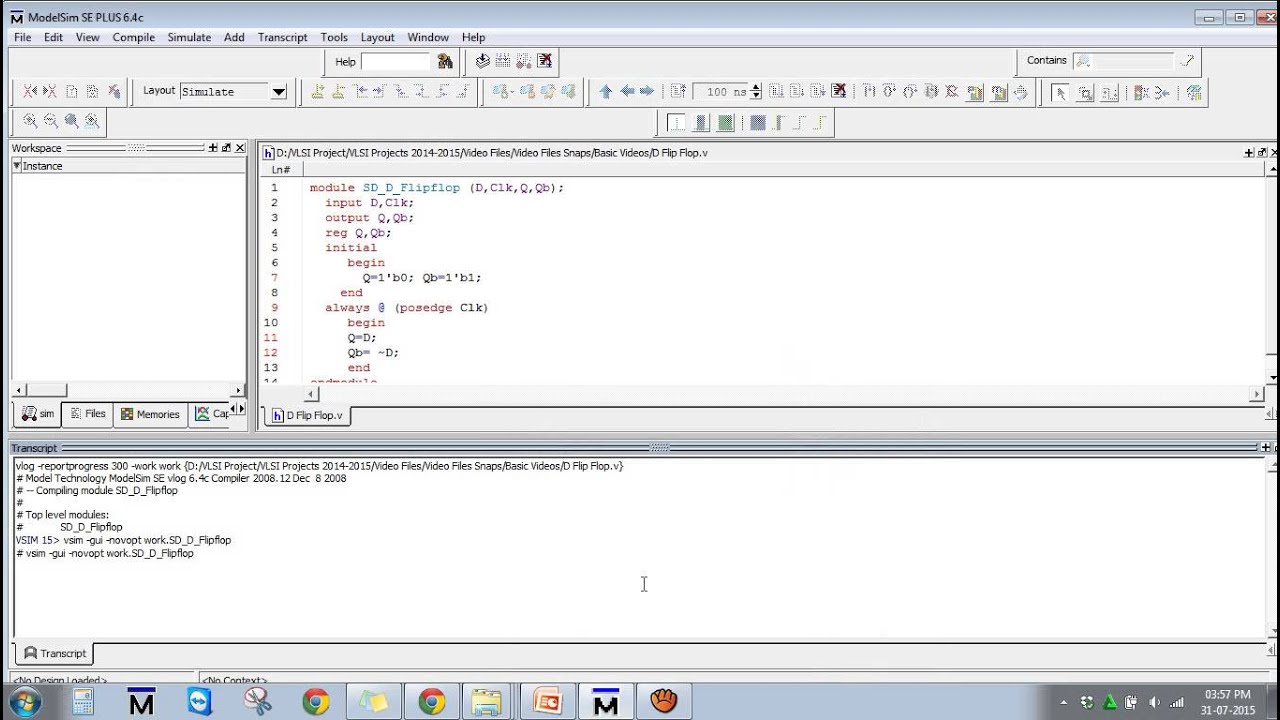Click the Zoom Full magnifier icon
Viewport: 1280px width, 720px height.
72,121
